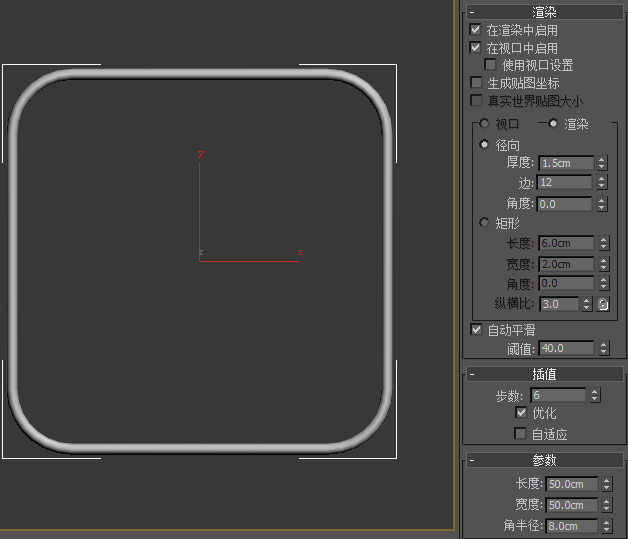Enable 生成贴图坐标 checkbox
The image size is (628, 539).
click(476, 82)
